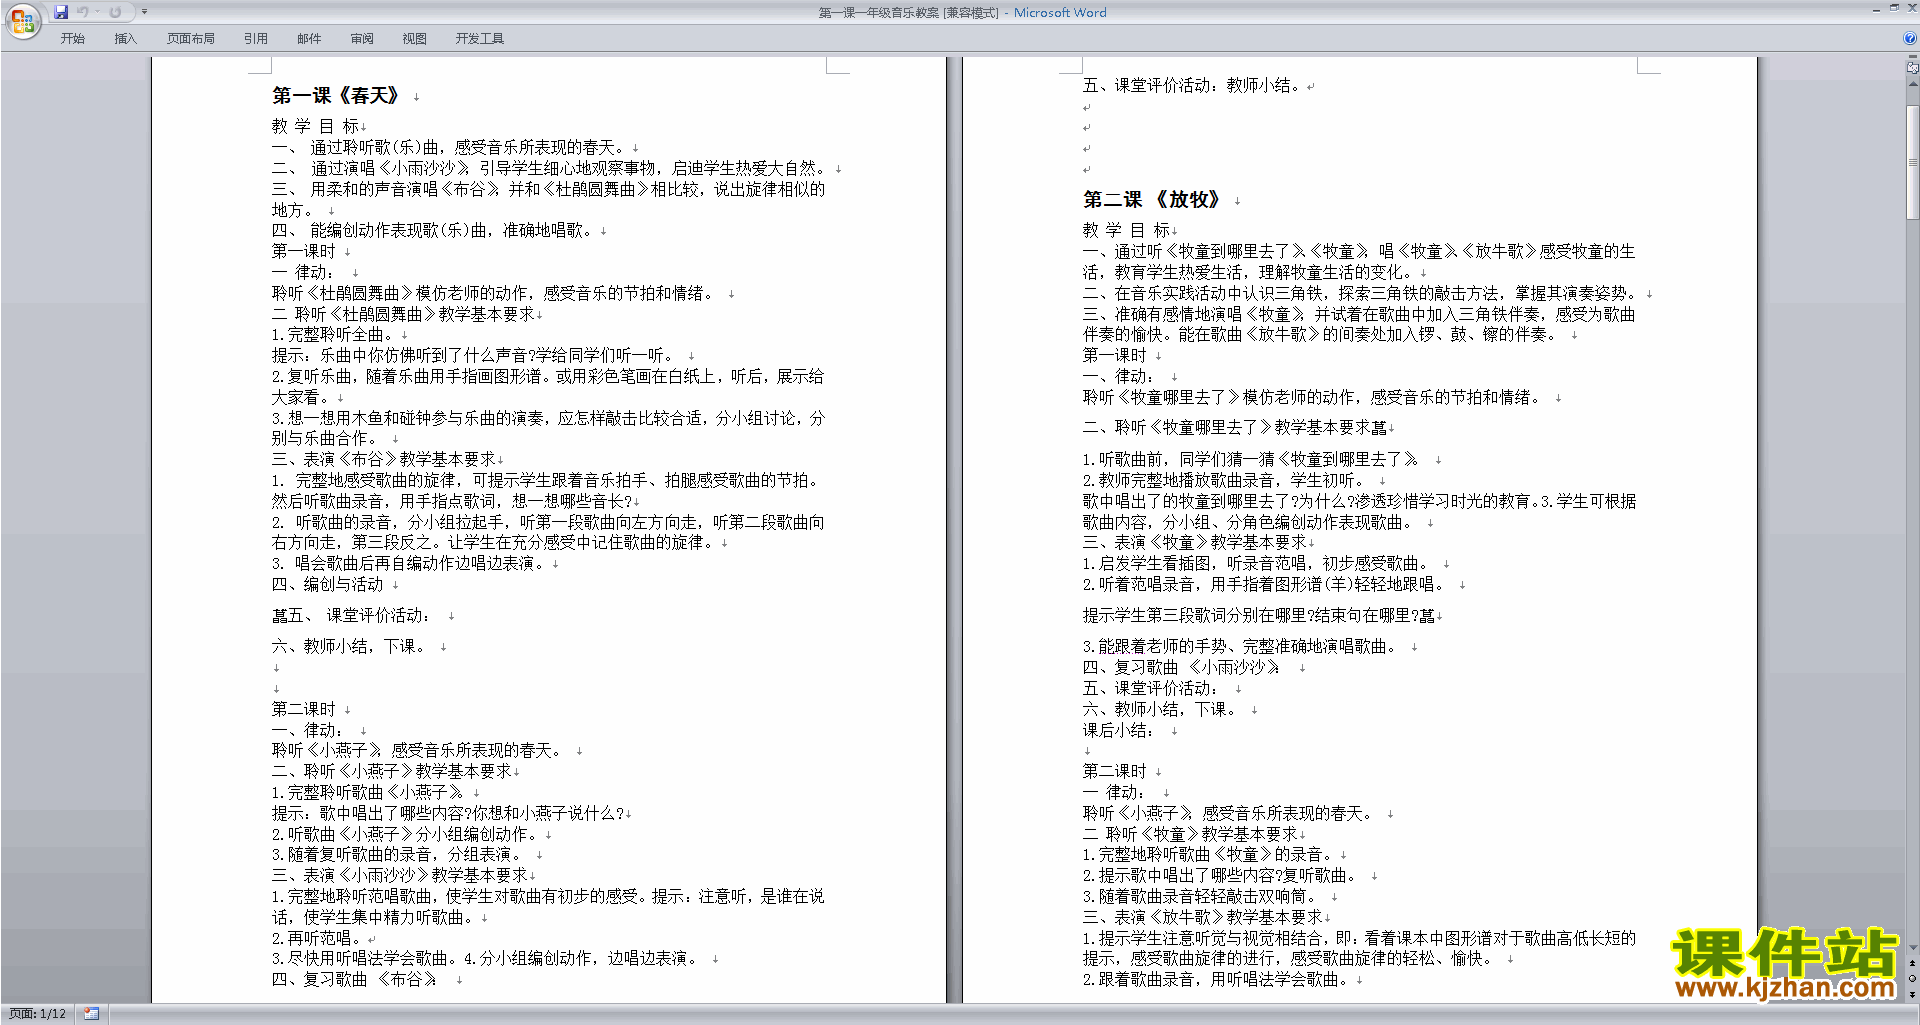Click the line 六、教师小结，下课。on page one
This screenshot has width=1920, height=1025.
point(349,646)
